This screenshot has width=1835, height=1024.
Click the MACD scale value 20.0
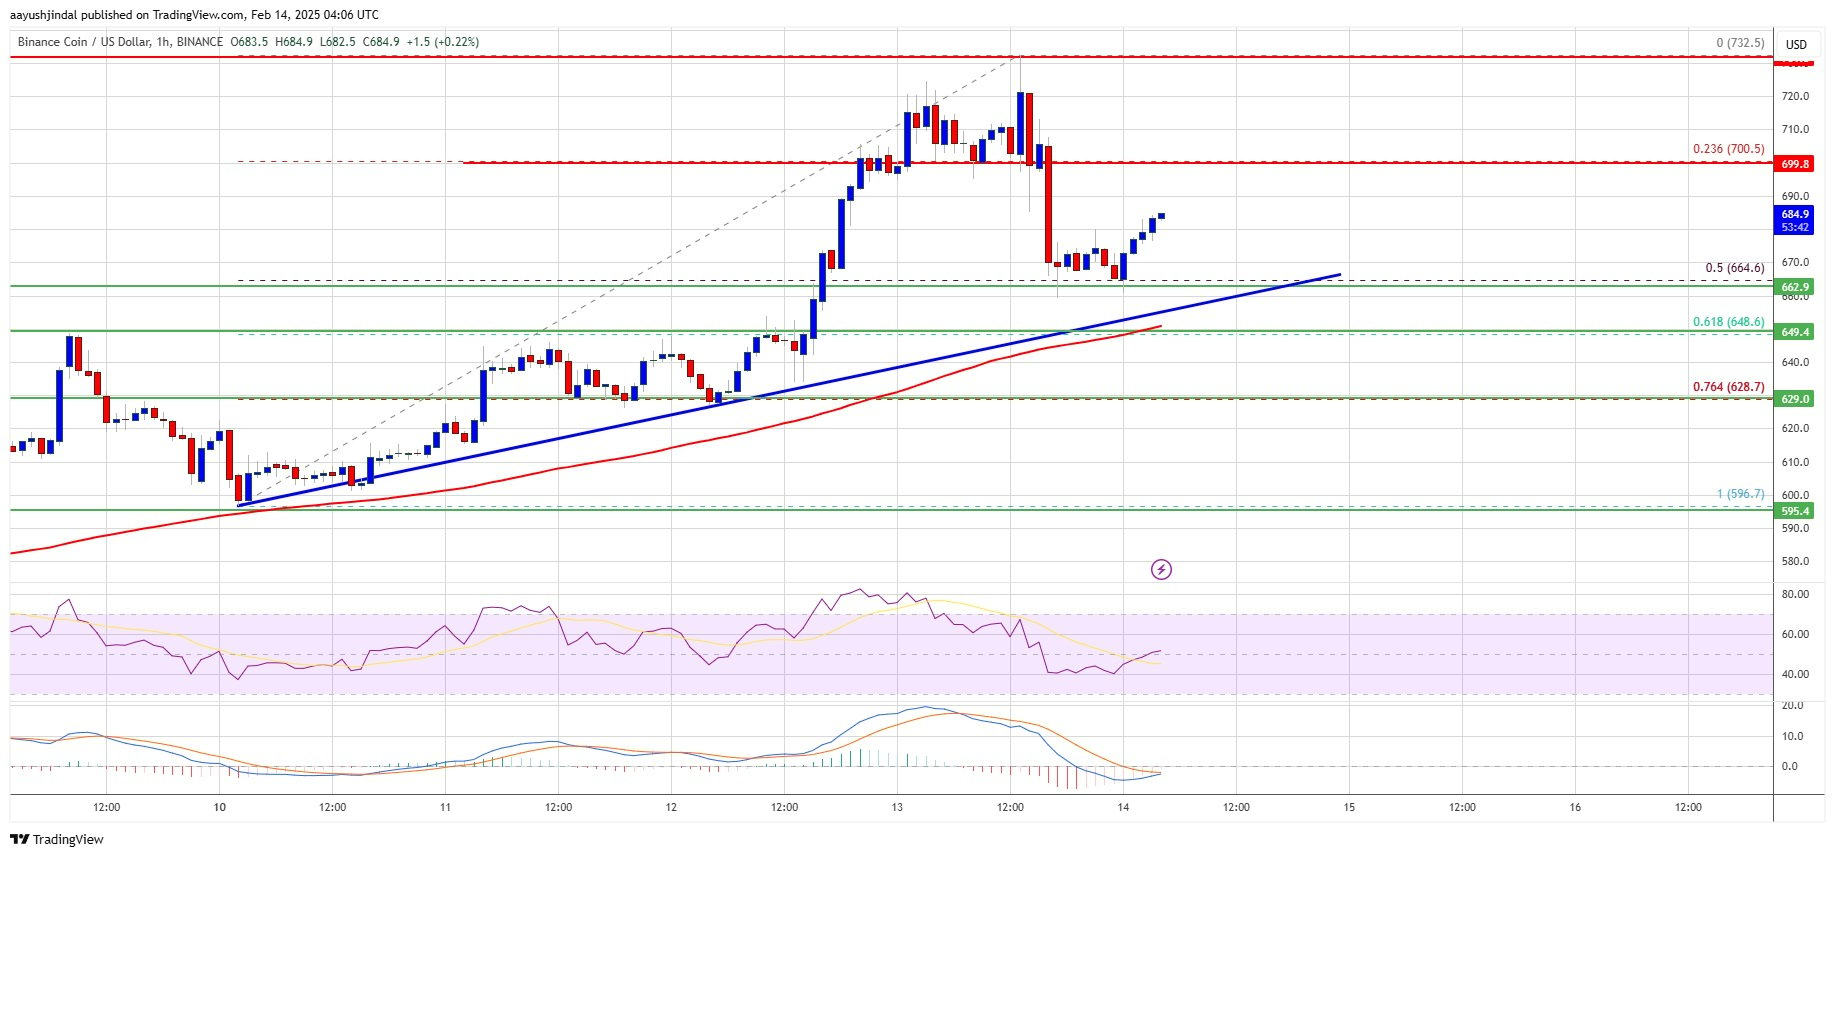pyautogui.click(x=1792, y=705)
